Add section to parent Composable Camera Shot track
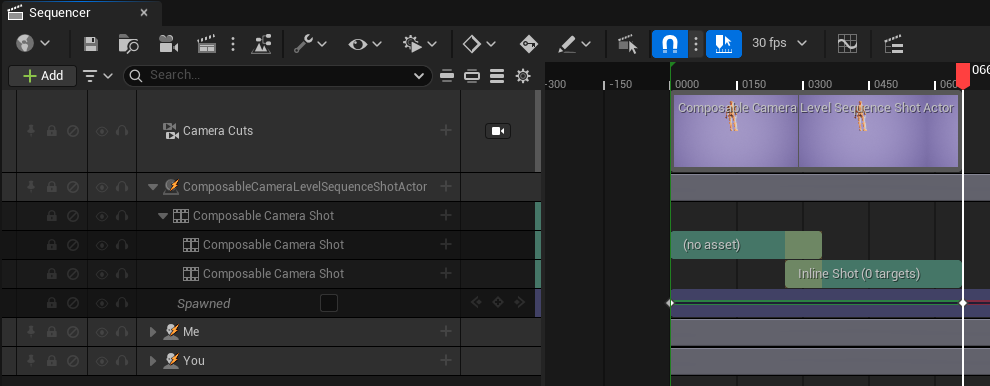This screenshot has height=386, width=990. click(x=446, y=215)
